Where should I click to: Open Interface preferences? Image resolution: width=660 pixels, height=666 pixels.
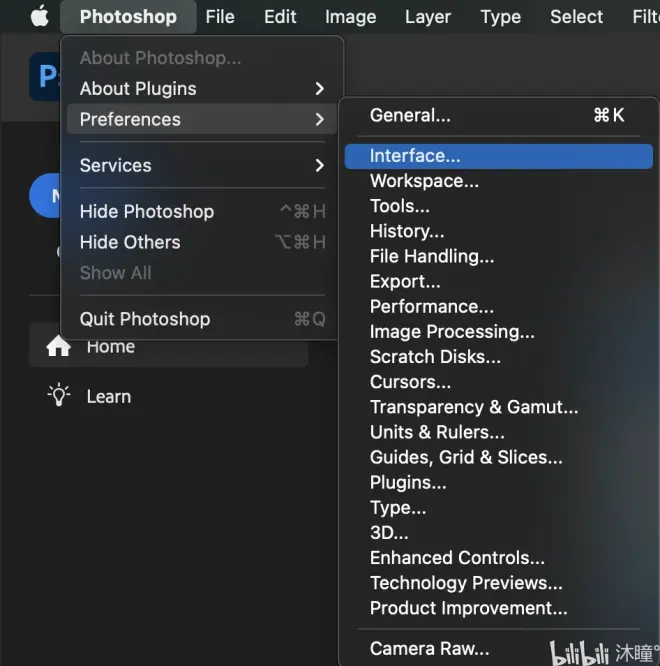pyautogui.click(x=499, y=156)
